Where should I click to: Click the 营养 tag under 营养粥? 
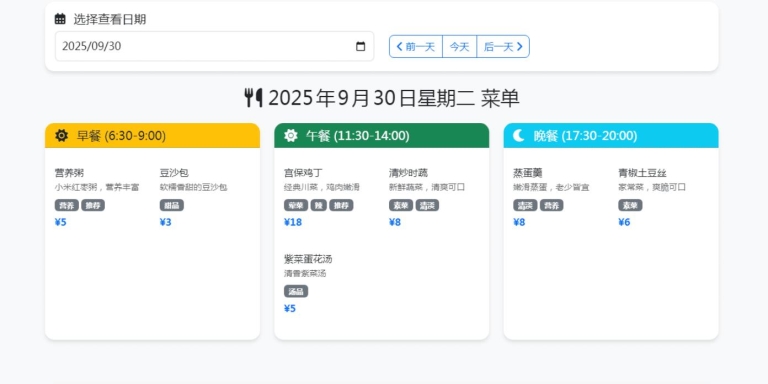click(x=67, y=205)
